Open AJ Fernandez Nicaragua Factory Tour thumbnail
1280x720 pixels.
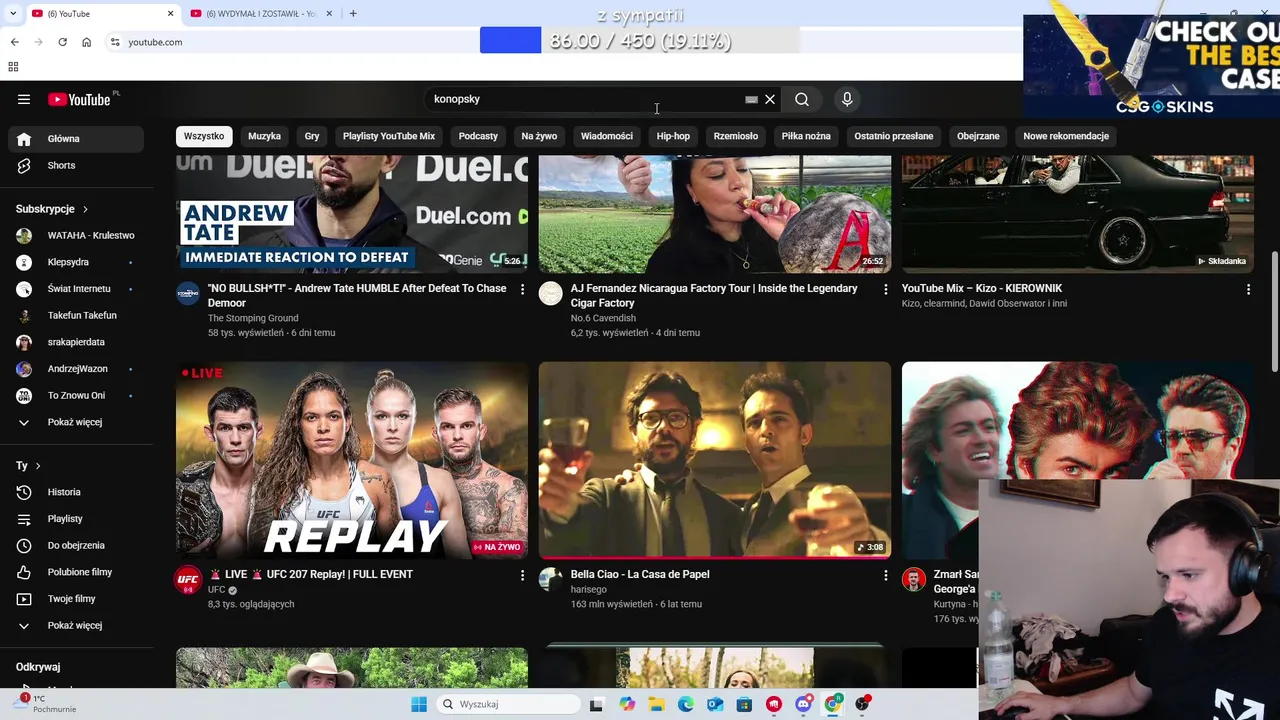point(715,214)
